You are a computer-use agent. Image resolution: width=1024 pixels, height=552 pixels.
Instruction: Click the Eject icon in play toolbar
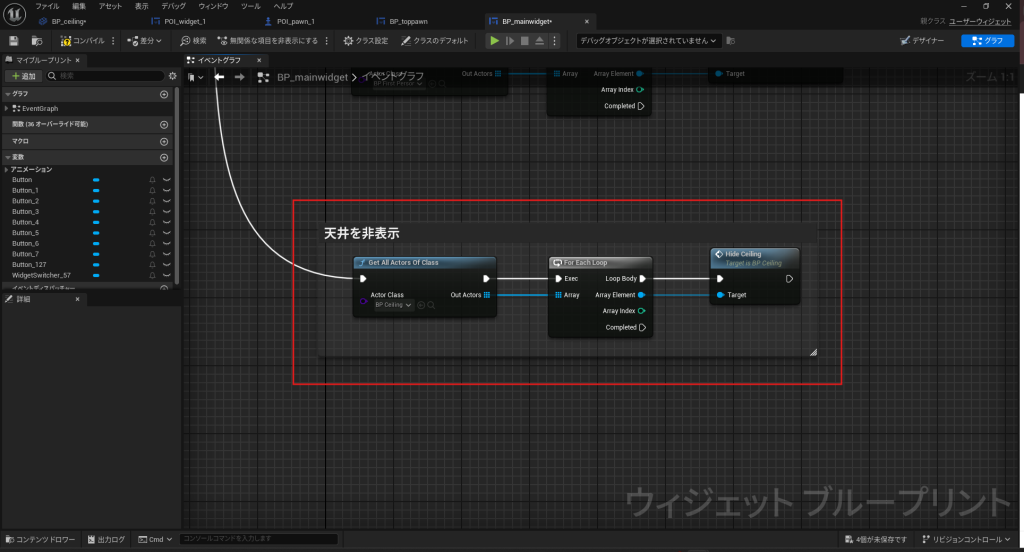tap(540, 41)
